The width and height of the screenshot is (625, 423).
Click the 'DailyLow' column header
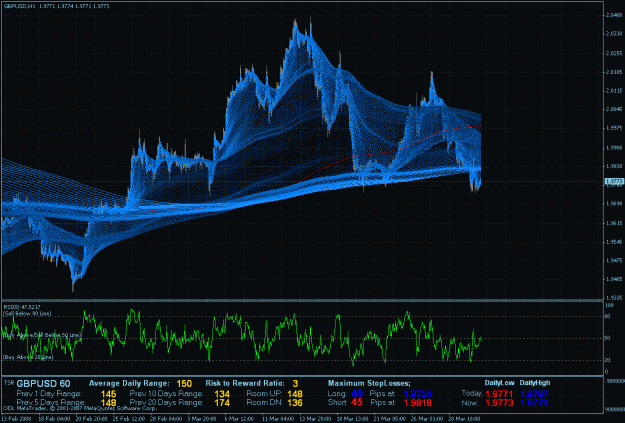[x=499, y=383]
